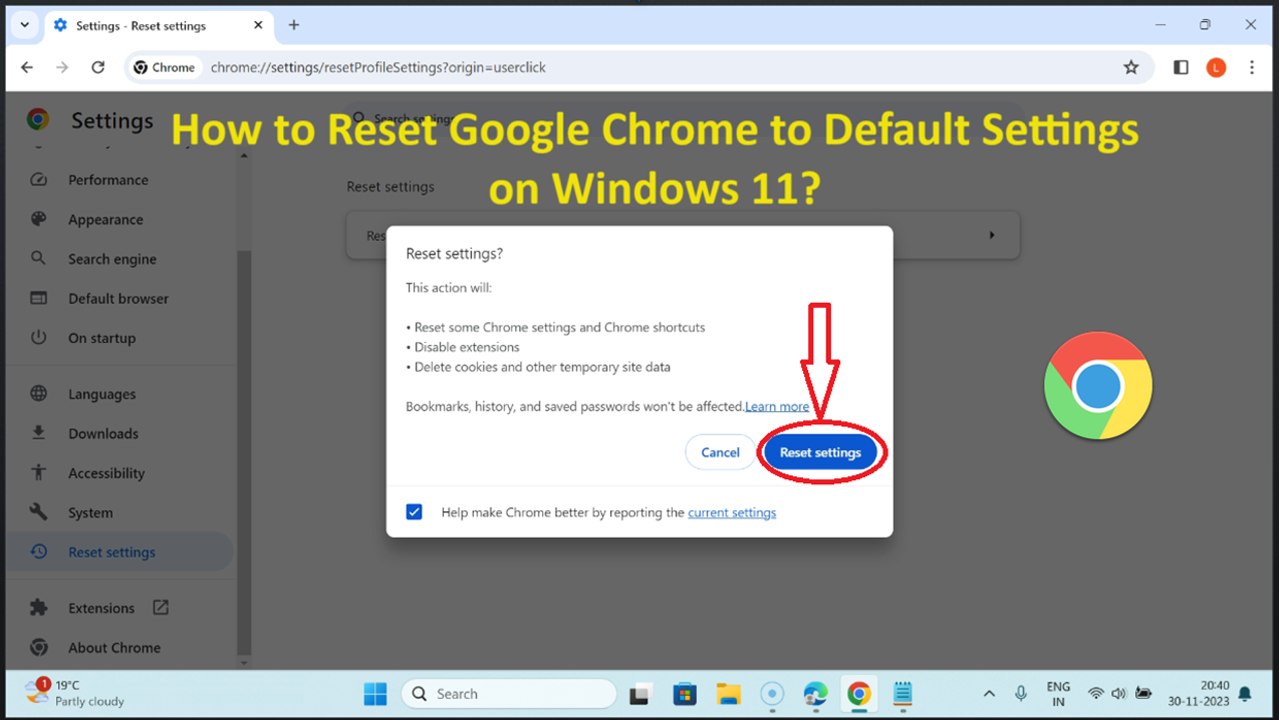Click the Accessibility person icon
The height and width of the screenshot is (720, 1279).
39,473
